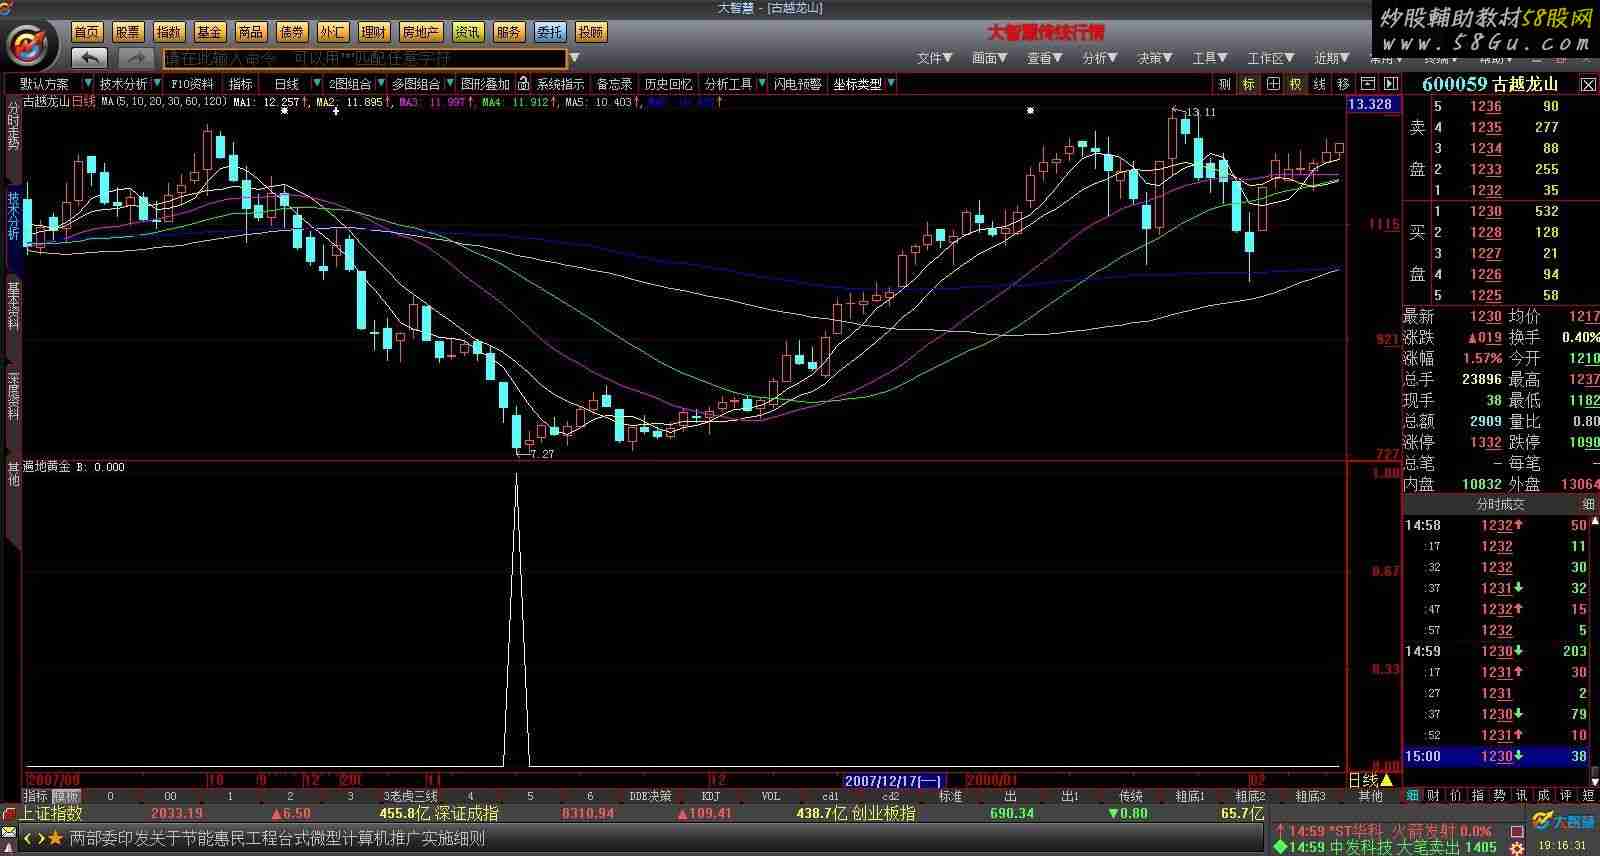Click the 系统指示 toolbar item
The image size is (1600, 856).
point(560,84)
